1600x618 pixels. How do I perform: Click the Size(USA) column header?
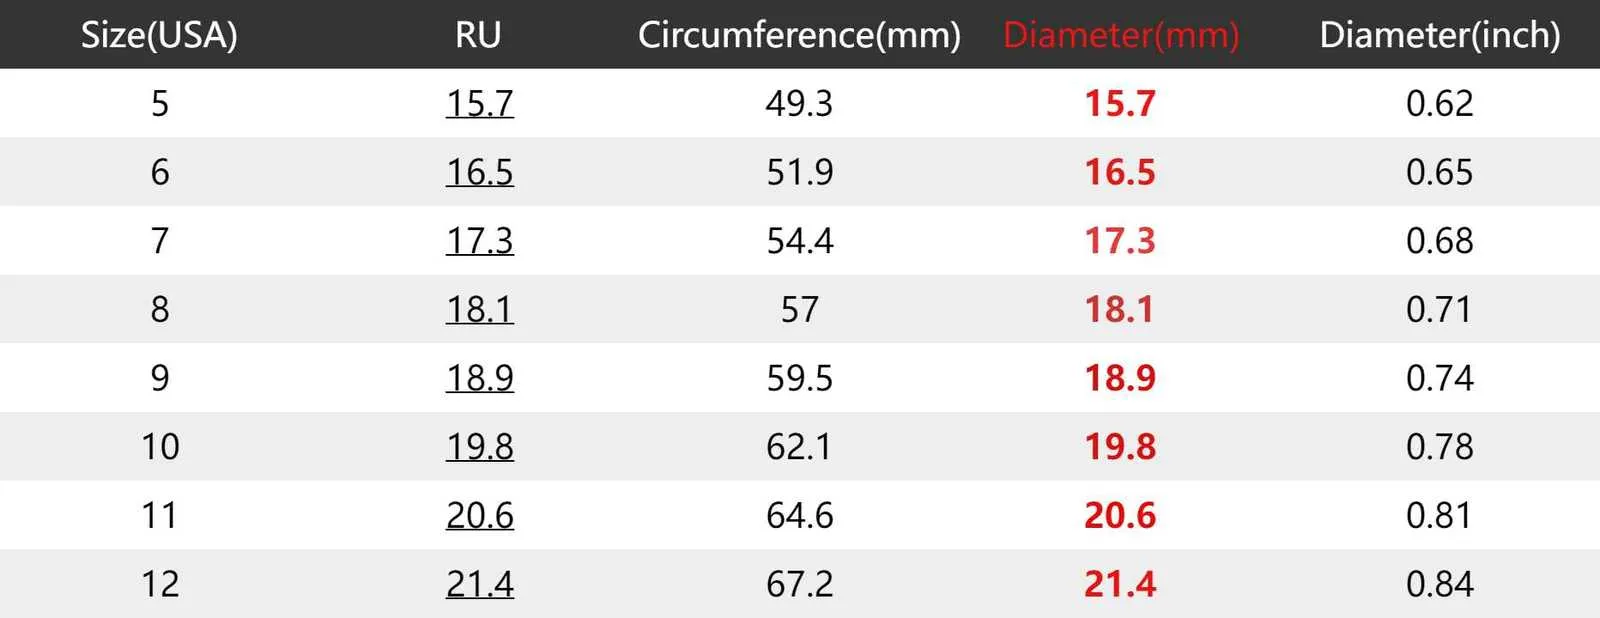click(159, 35)
